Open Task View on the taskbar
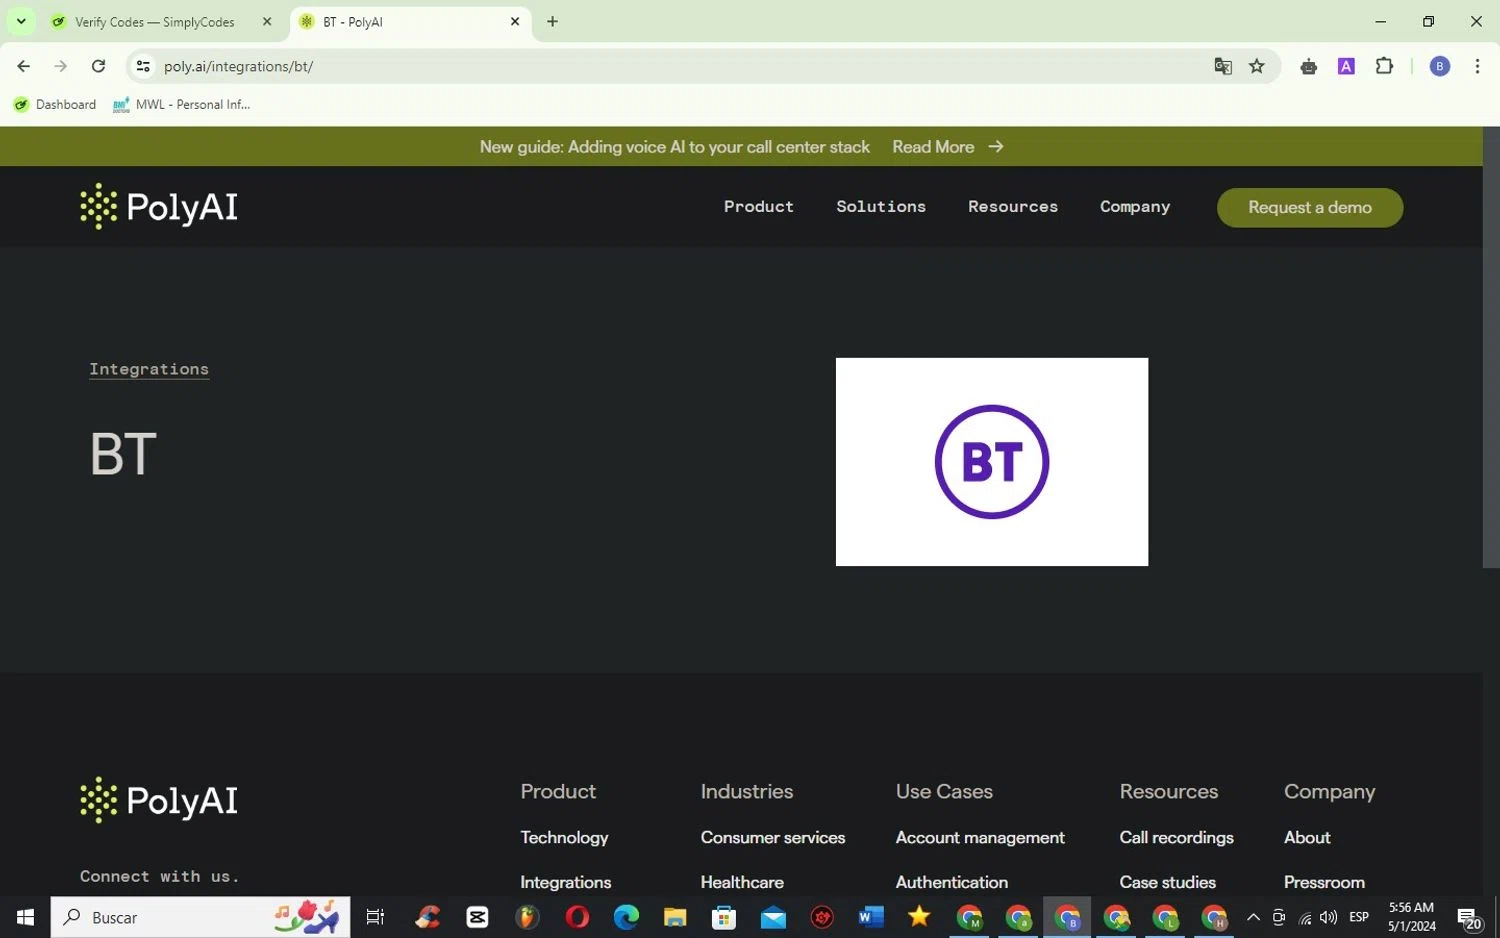This screenshot has width=1500, height=938. pyautogui.click(x=375, y=917)
